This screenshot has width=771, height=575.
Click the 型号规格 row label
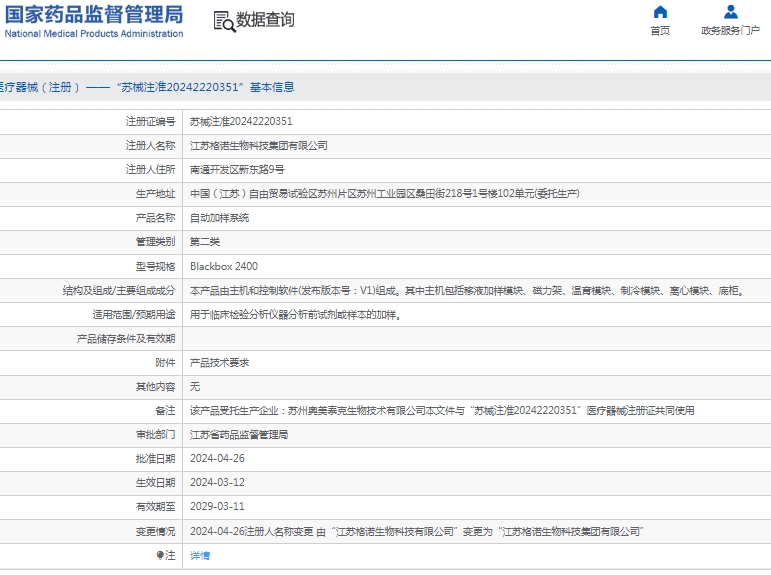click(x=155, y=266)
